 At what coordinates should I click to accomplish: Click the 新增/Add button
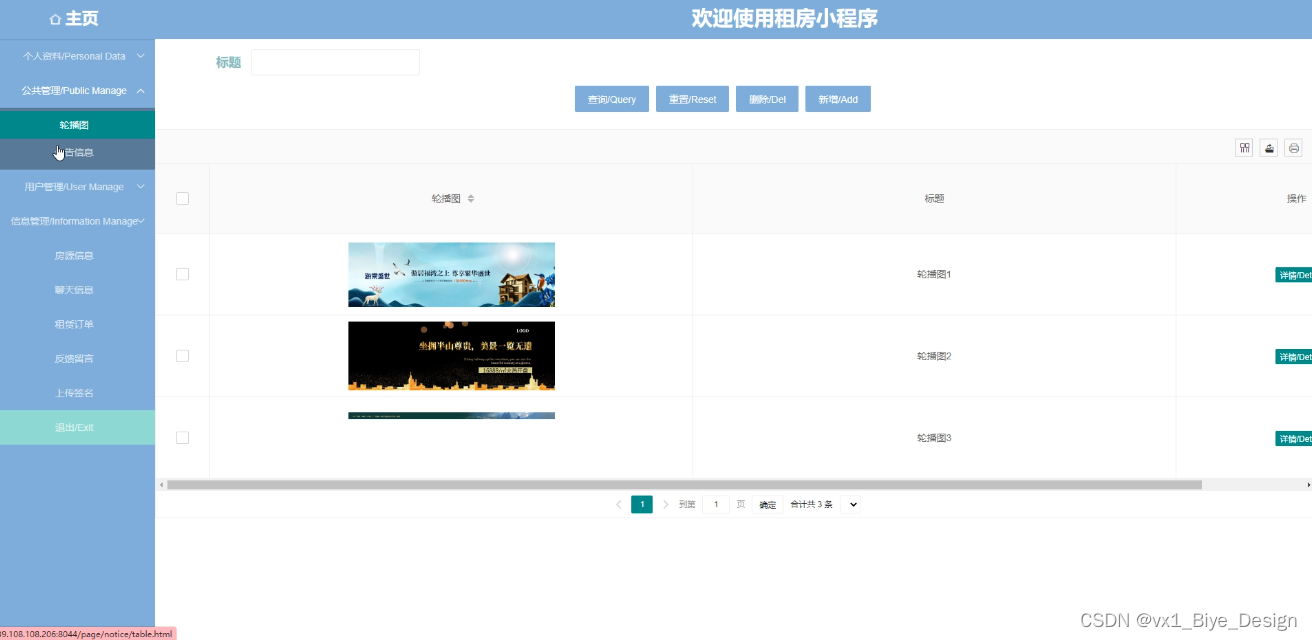[838, 98]
